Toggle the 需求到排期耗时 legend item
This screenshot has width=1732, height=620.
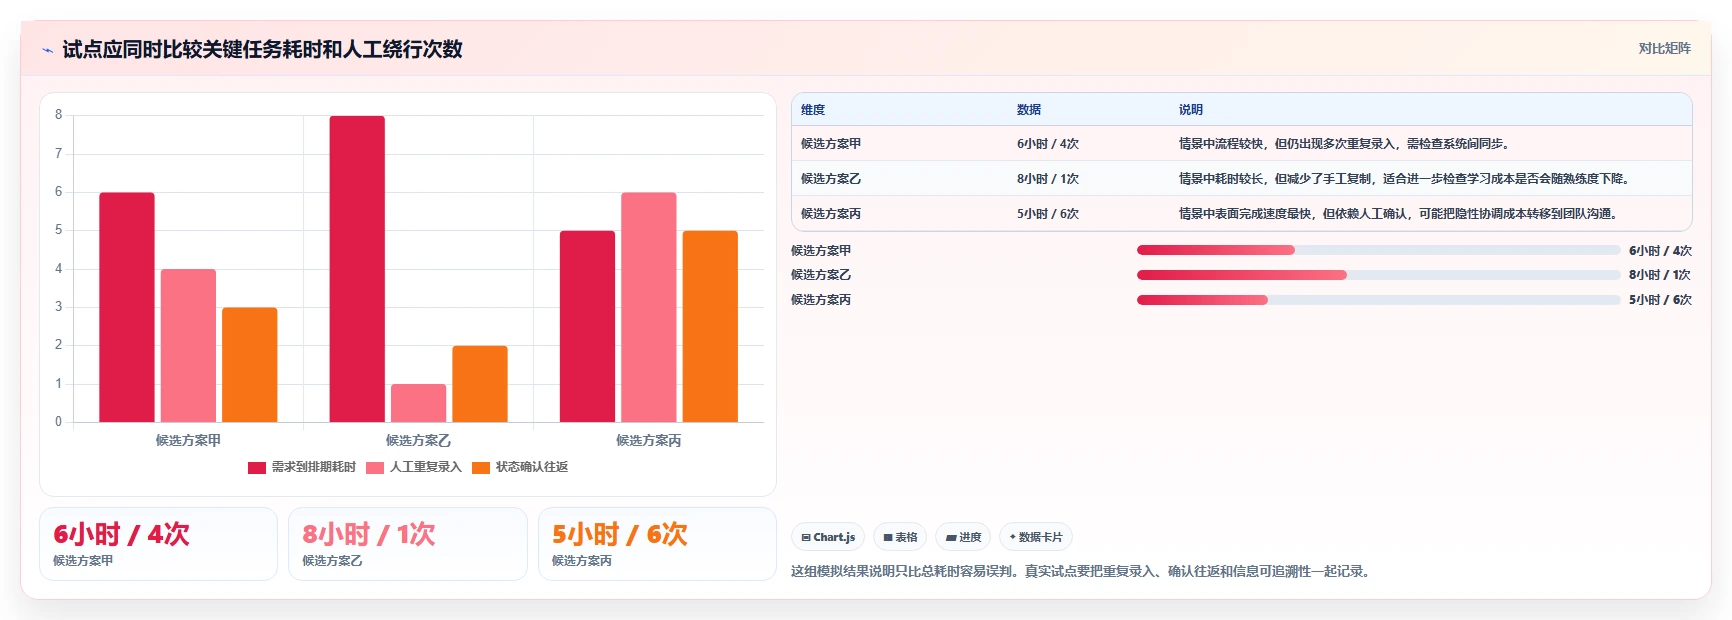click(302, 467)
